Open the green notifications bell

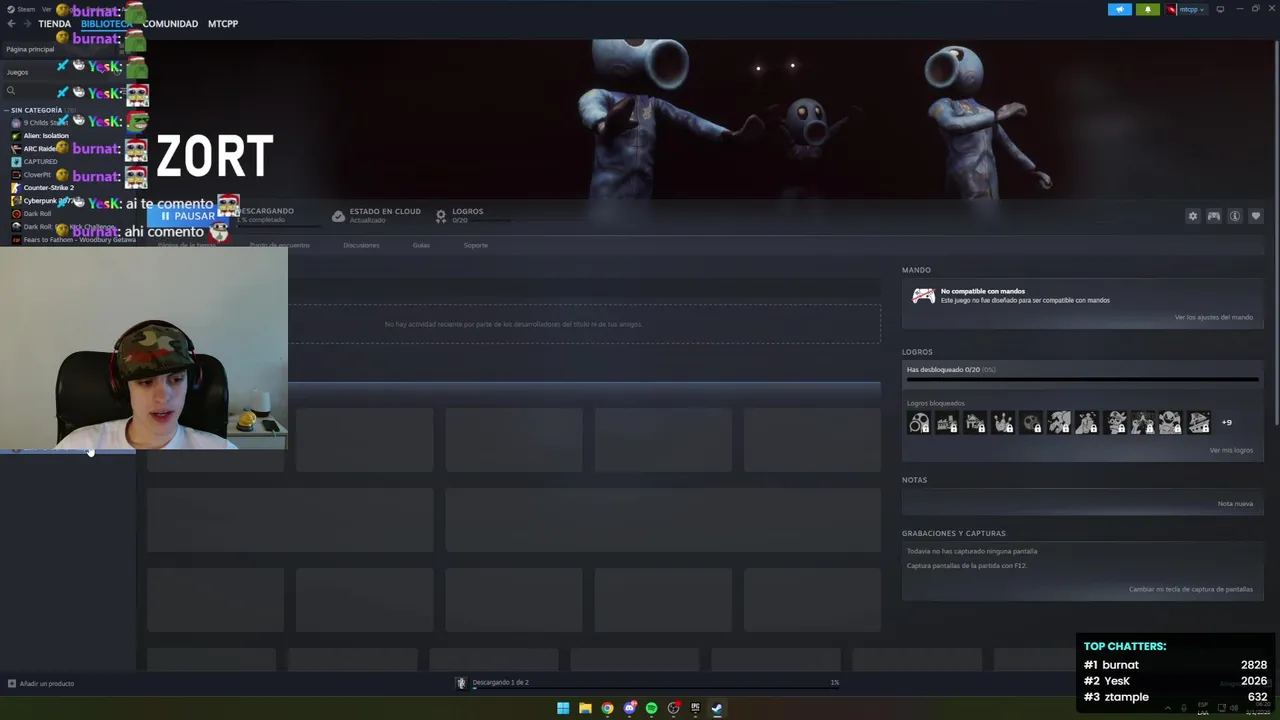[1147, 9]
